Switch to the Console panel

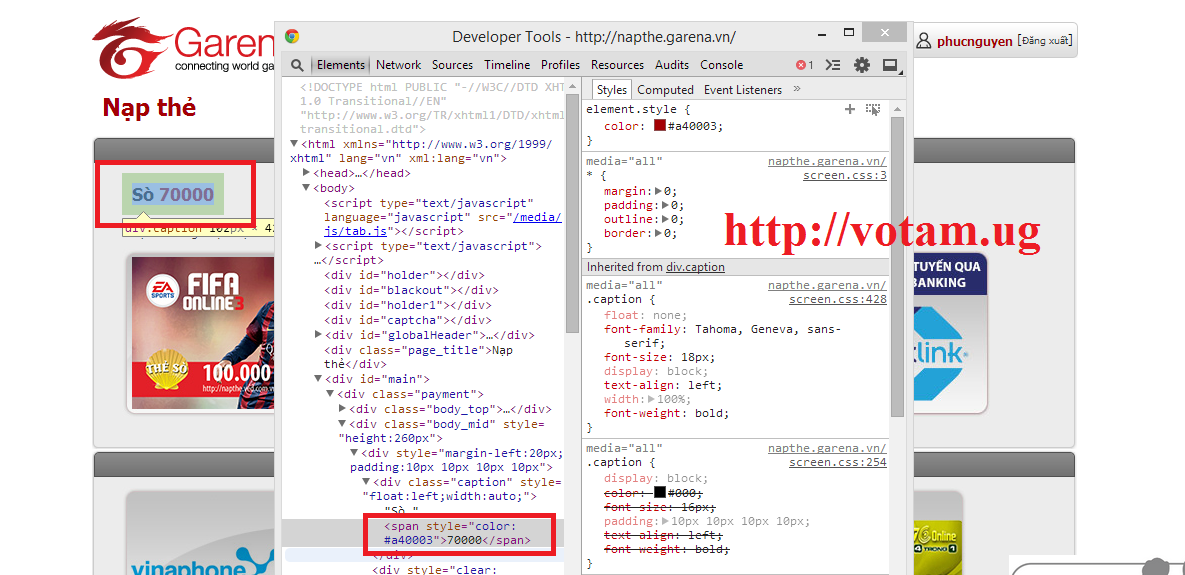(722, 65)
